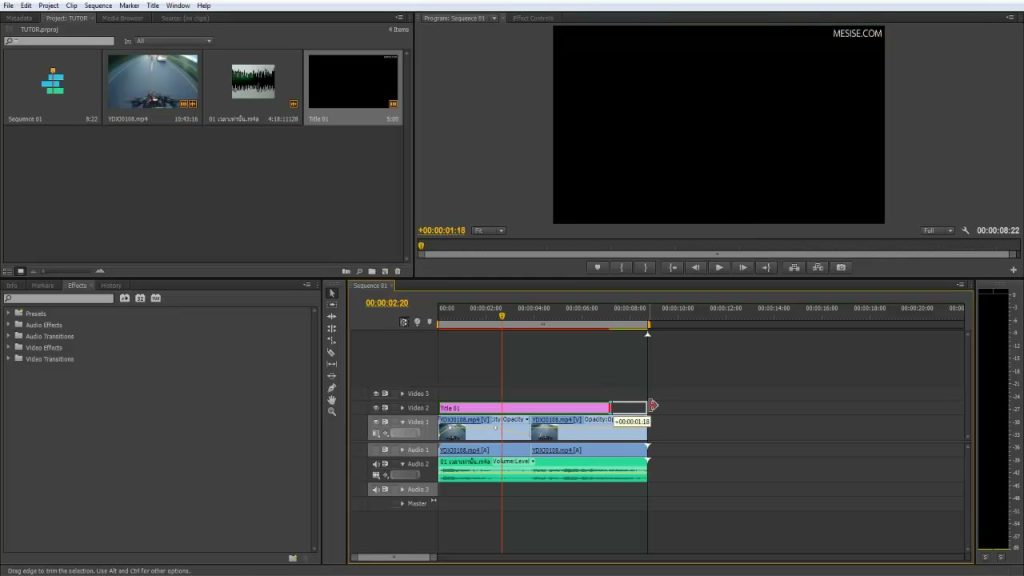
Task: Click the Go to In button
Action: tap(672, 267)
